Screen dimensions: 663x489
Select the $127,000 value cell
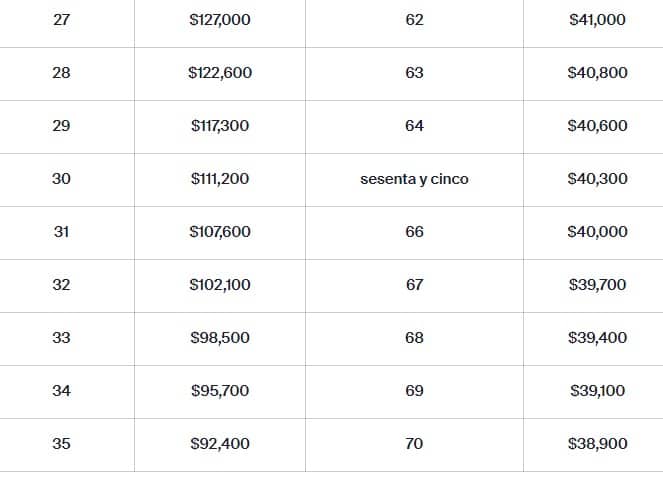tap(219, 20)
